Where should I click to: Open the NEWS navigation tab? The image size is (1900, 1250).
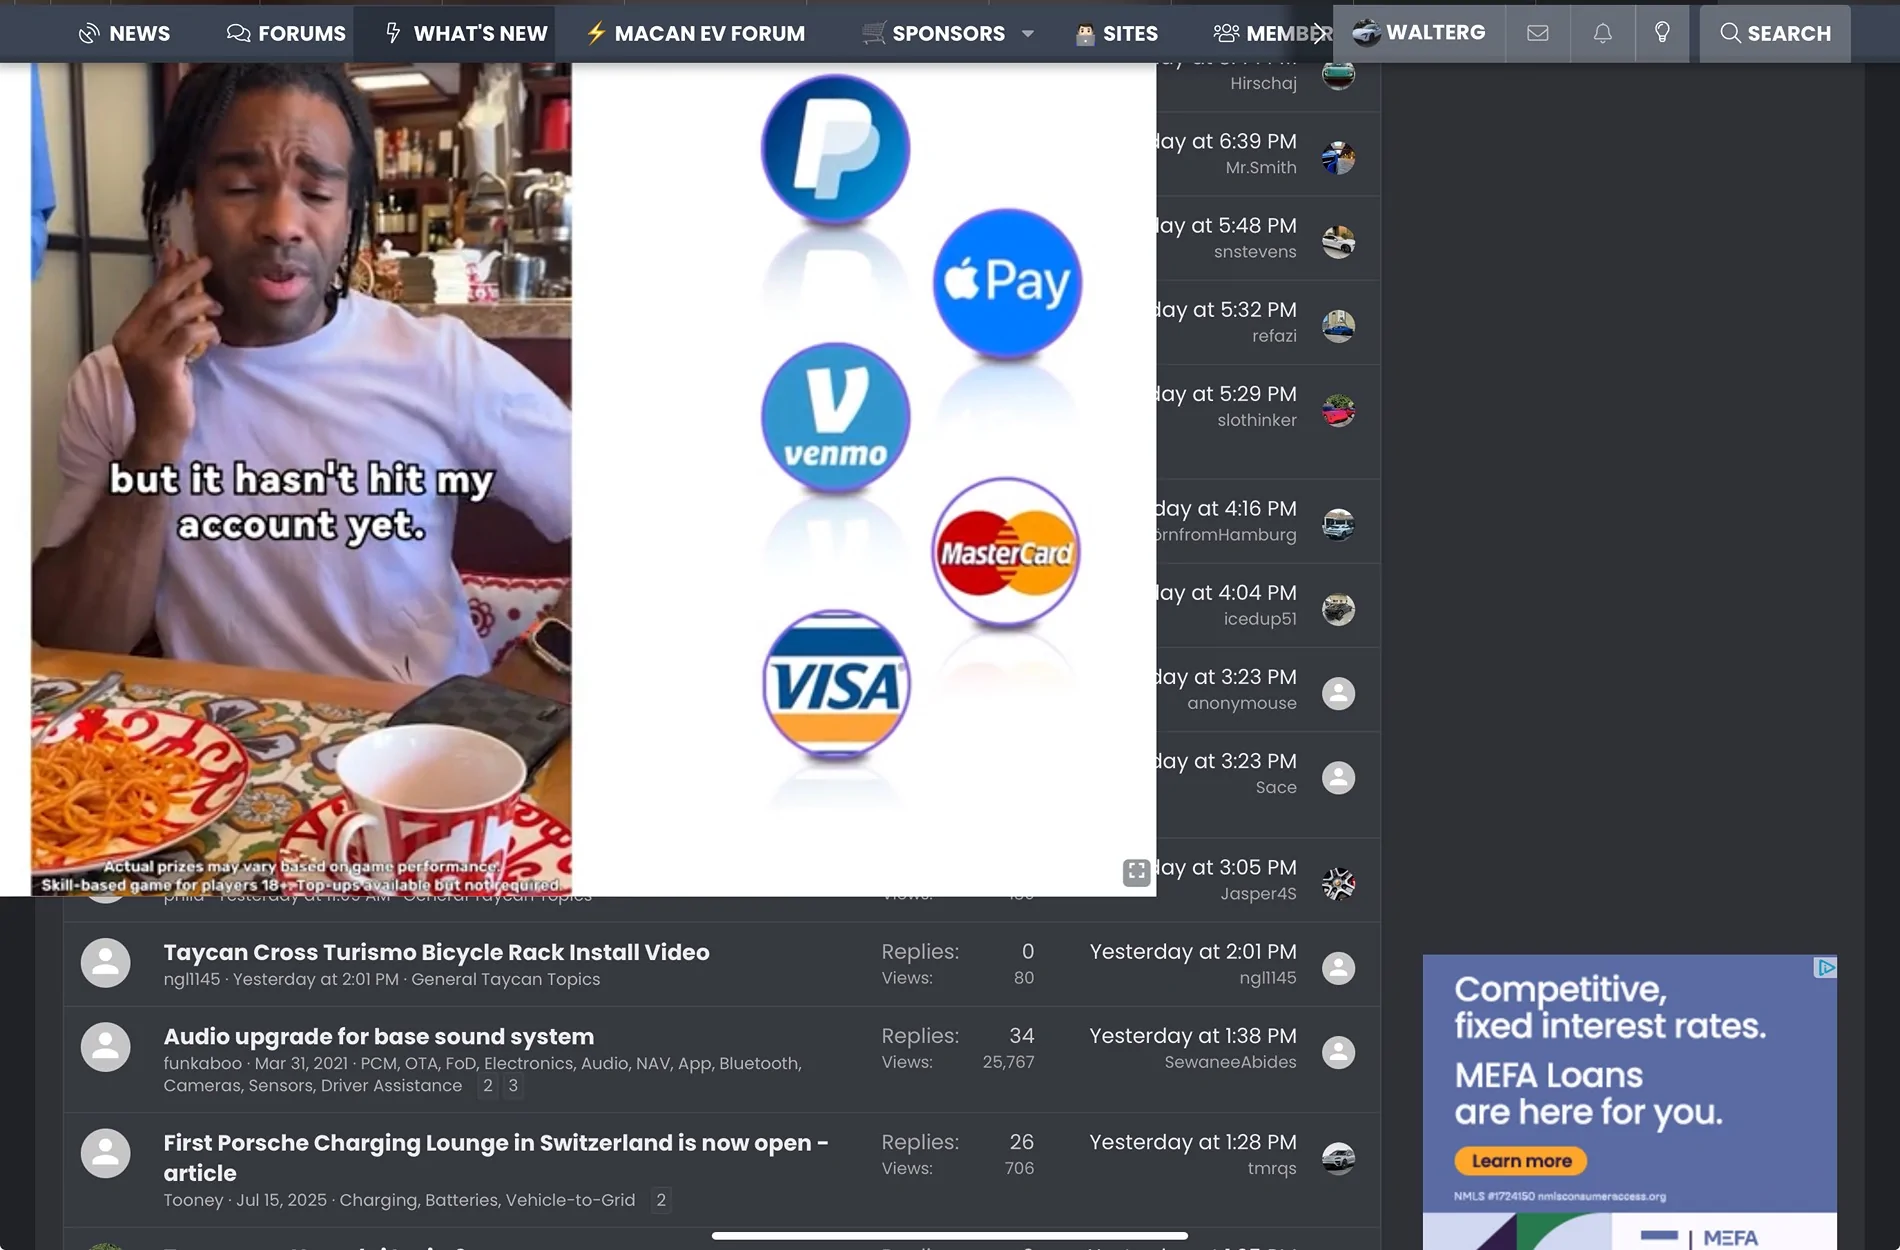coord(124,33)
